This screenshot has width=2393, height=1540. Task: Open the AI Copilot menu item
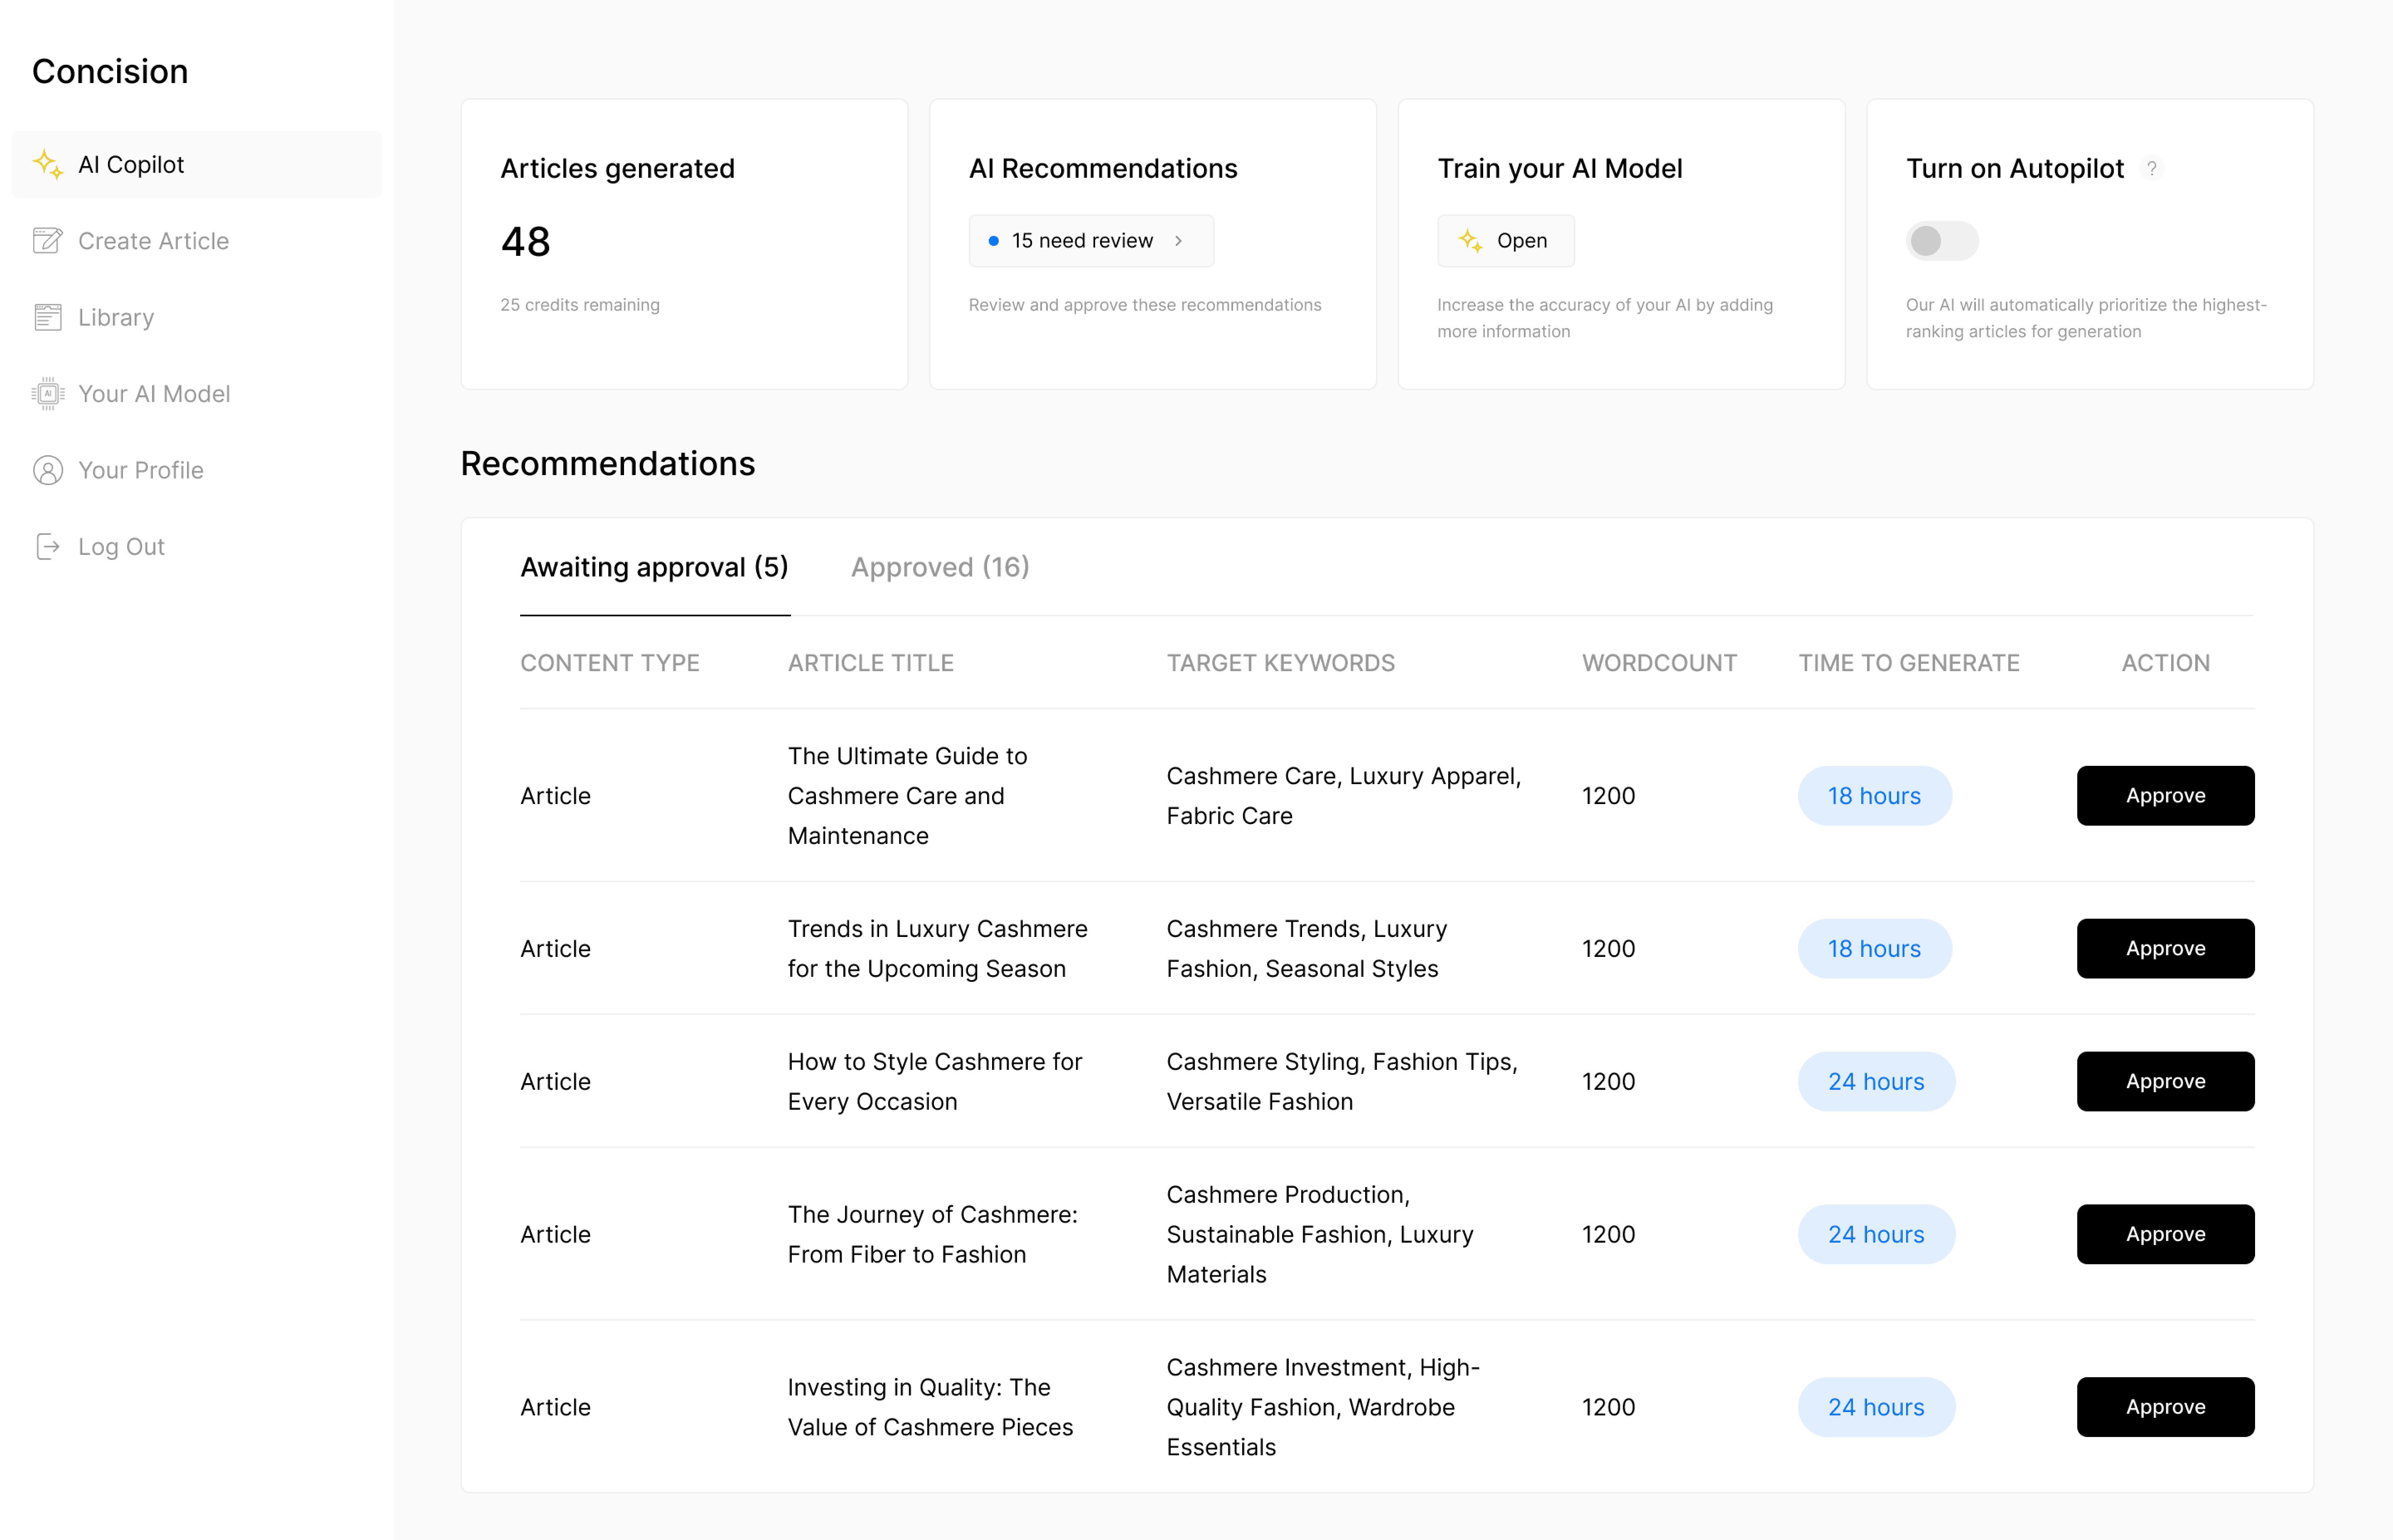pos(197,164)
